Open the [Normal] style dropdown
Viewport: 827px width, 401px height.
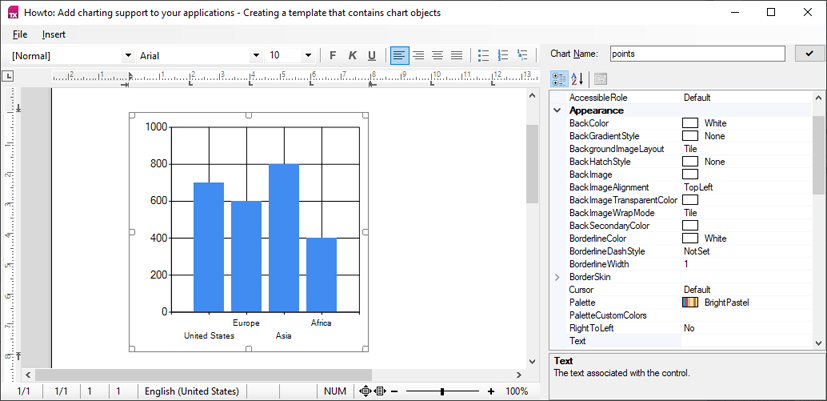(128, 55)
